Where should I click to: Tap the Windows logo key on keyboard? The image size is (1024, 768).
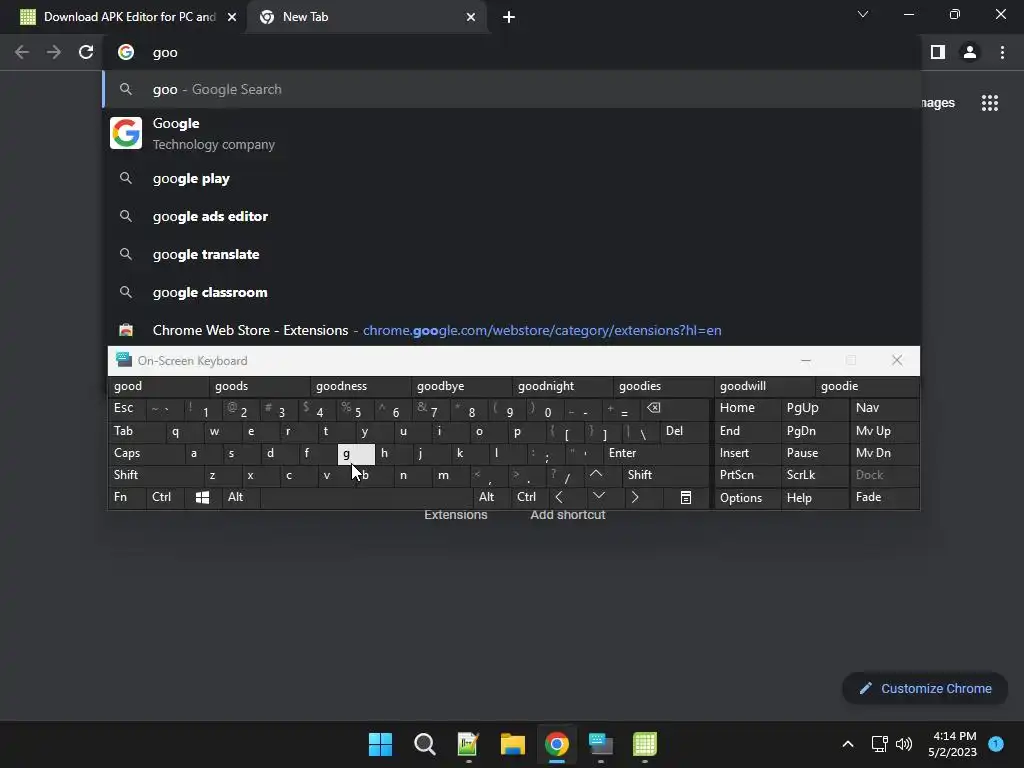202,498
